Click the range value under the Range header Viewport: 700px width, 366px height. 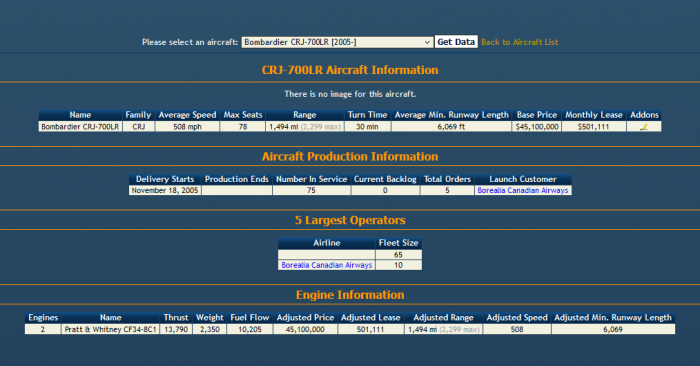pos(305,127)
